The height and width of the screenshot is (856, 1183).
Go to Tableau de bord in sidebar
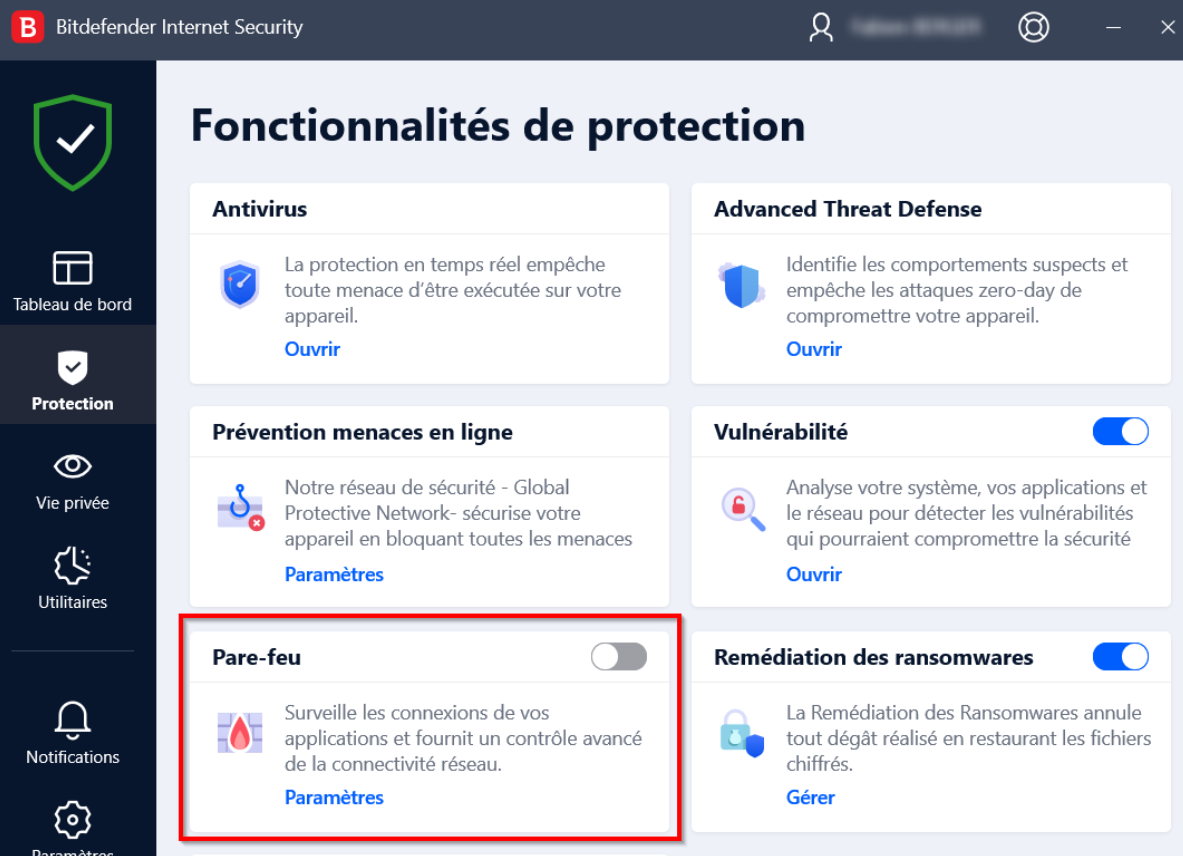73,282
